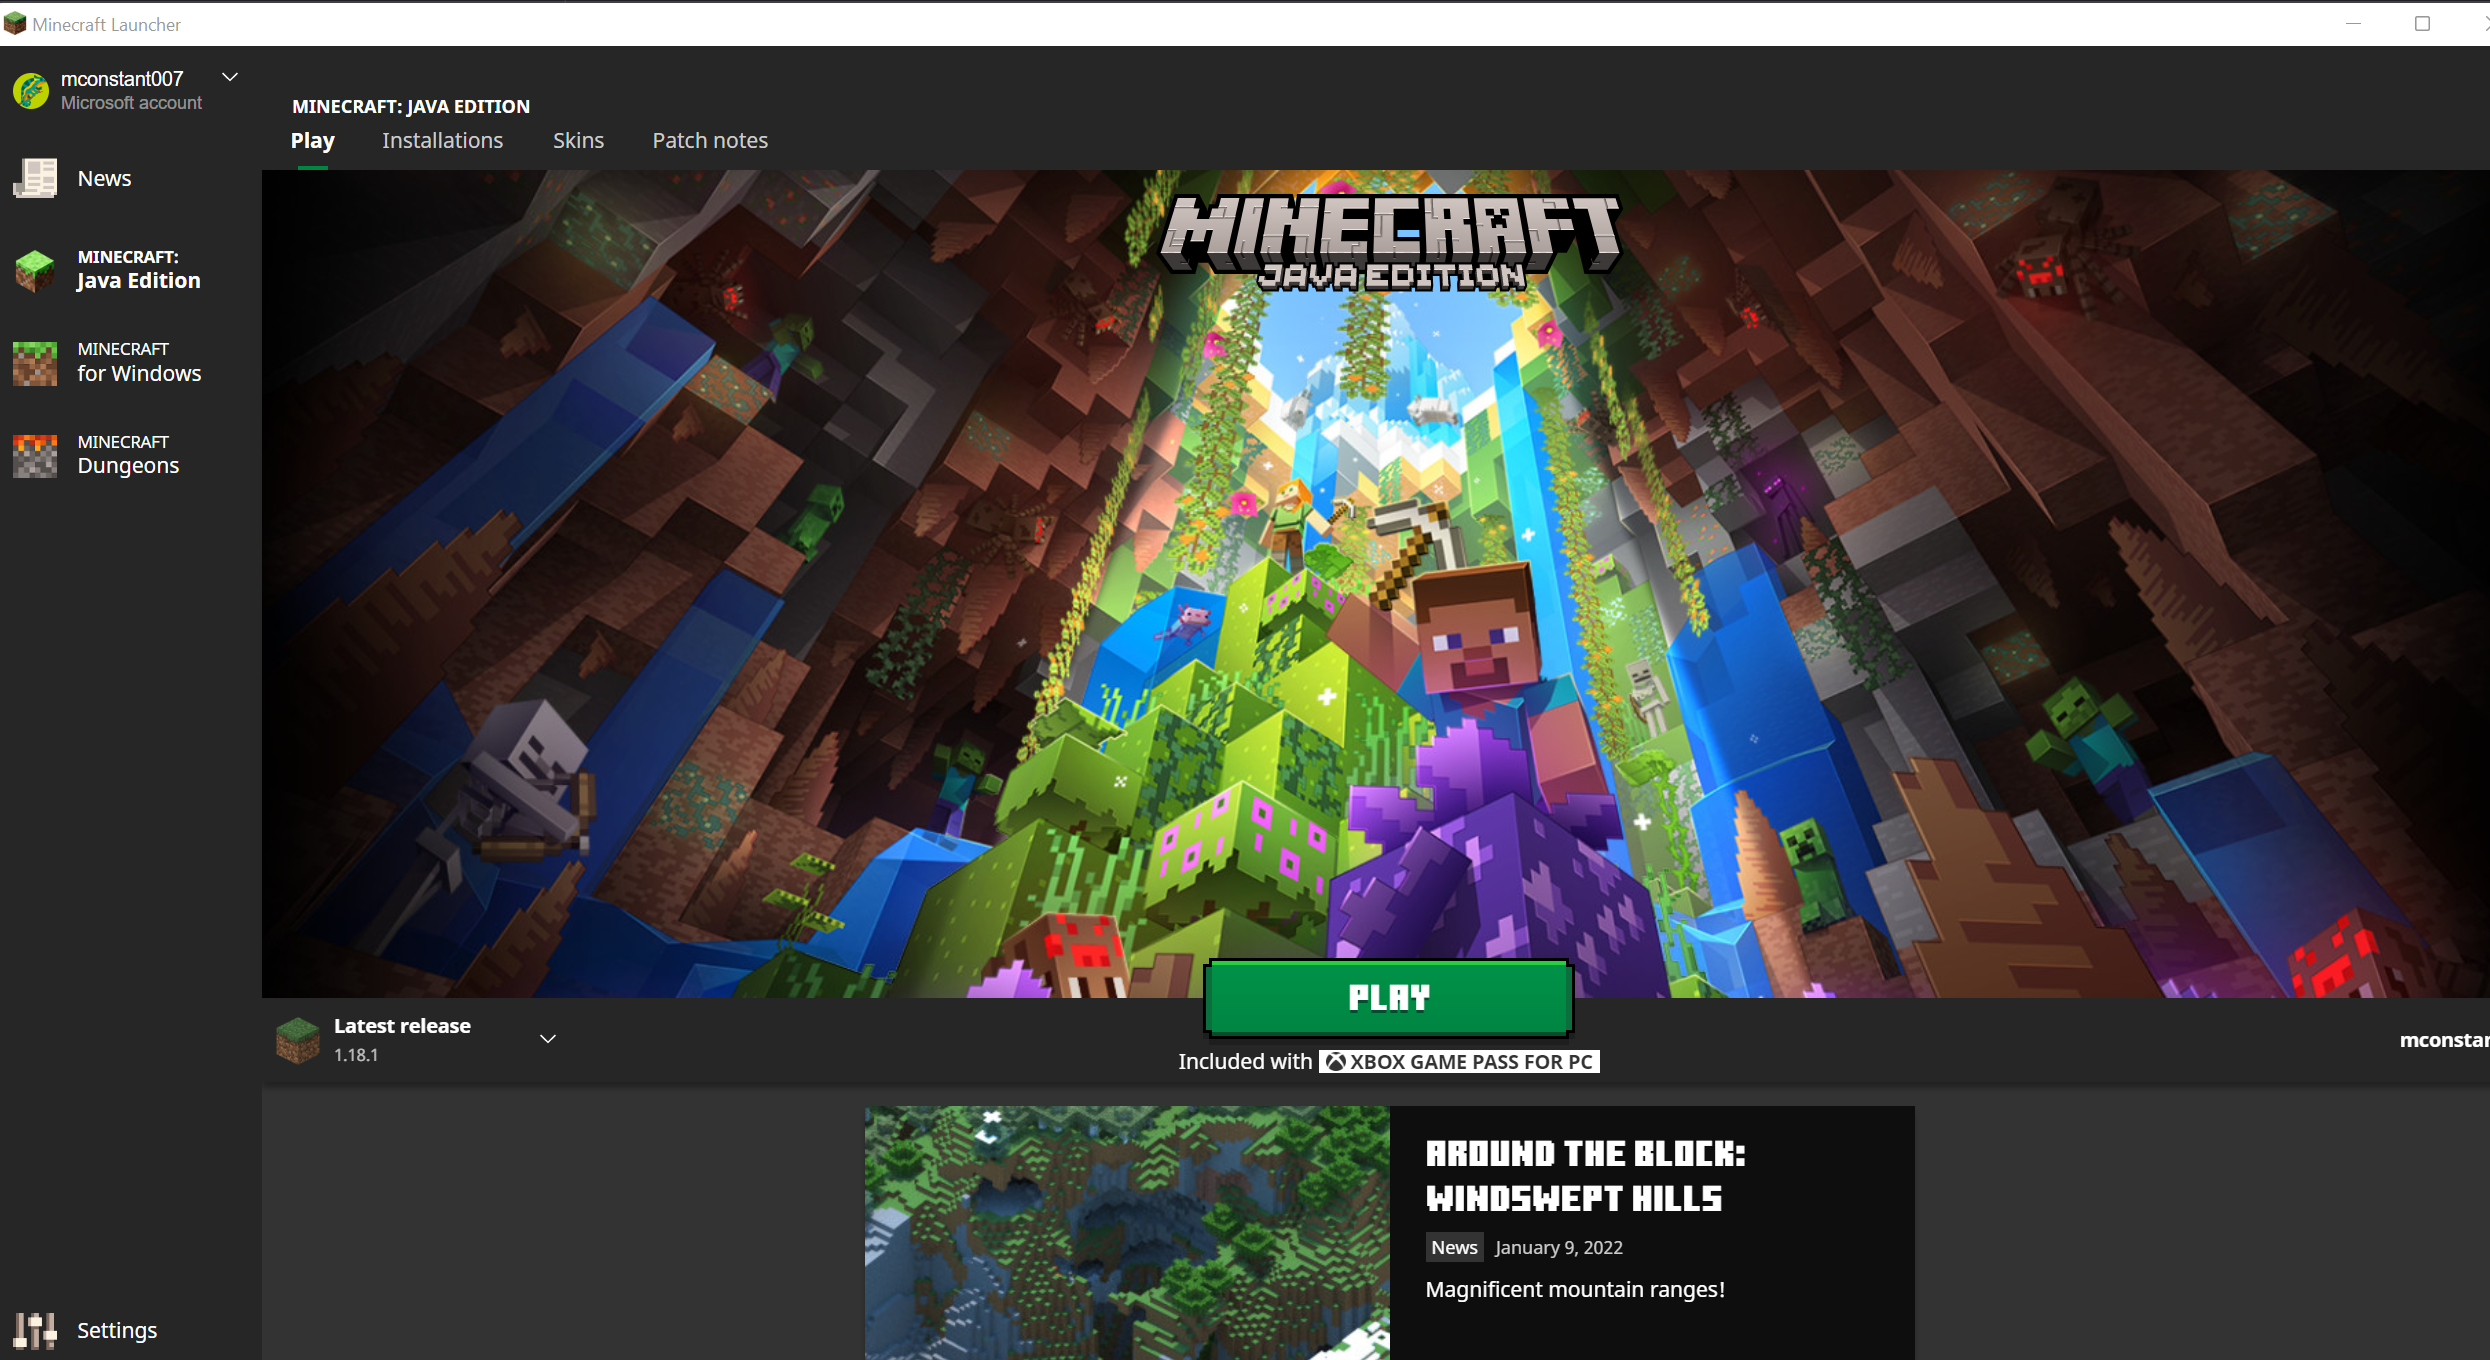The image size is (2490, 1360).
Task: Click the Xbox Game Pass for PC badge
Action: tap(1459, 1061)
